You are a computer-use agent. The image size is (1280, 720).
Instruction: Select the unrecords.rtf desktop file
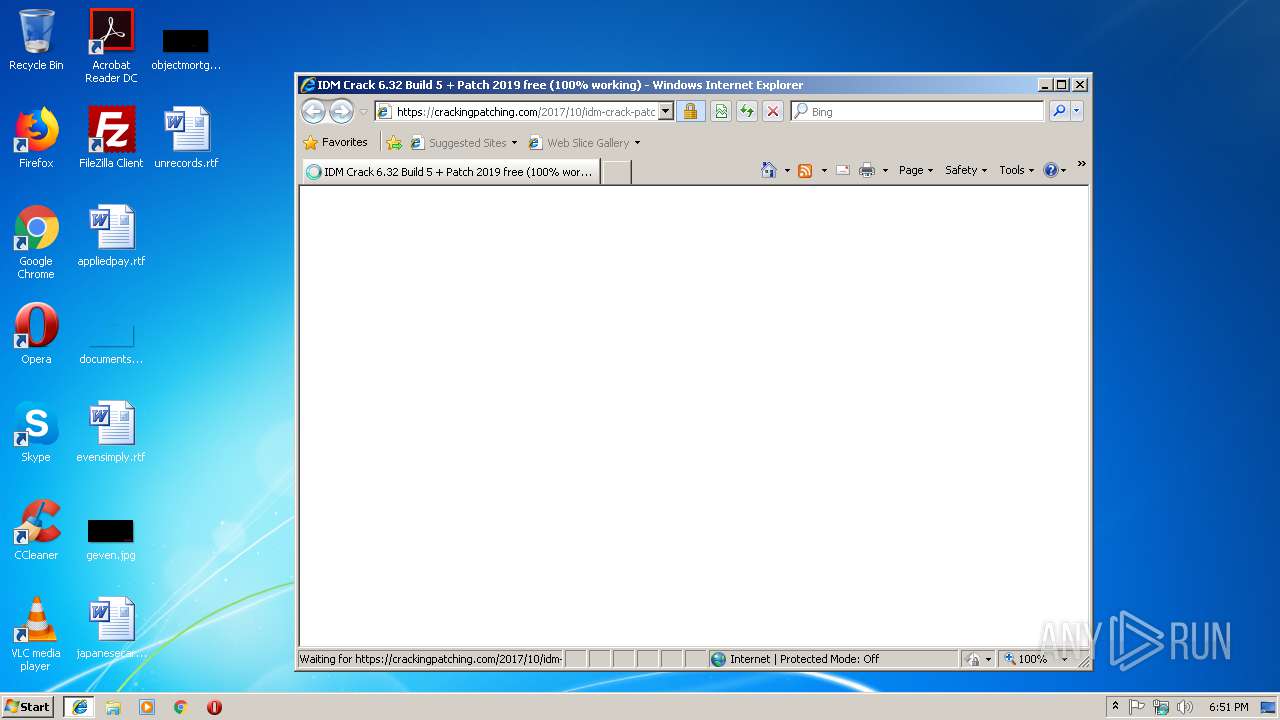pyautogui.click(x=186, y=137)
